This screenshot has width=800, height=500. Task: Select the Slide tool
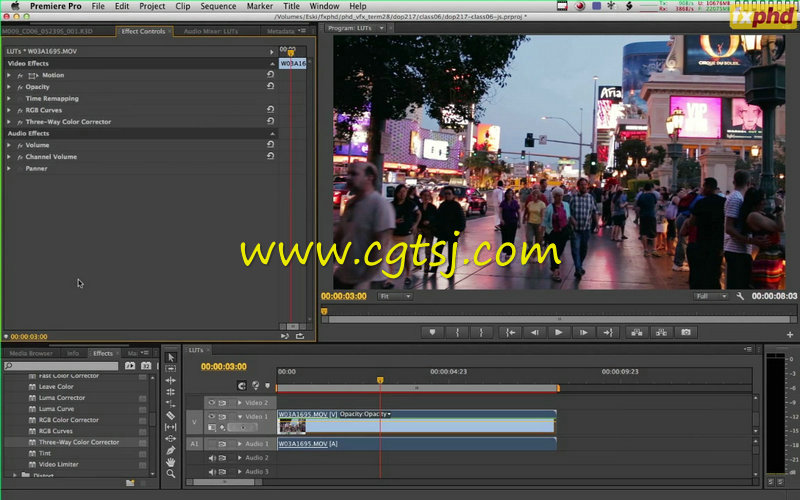171,439
